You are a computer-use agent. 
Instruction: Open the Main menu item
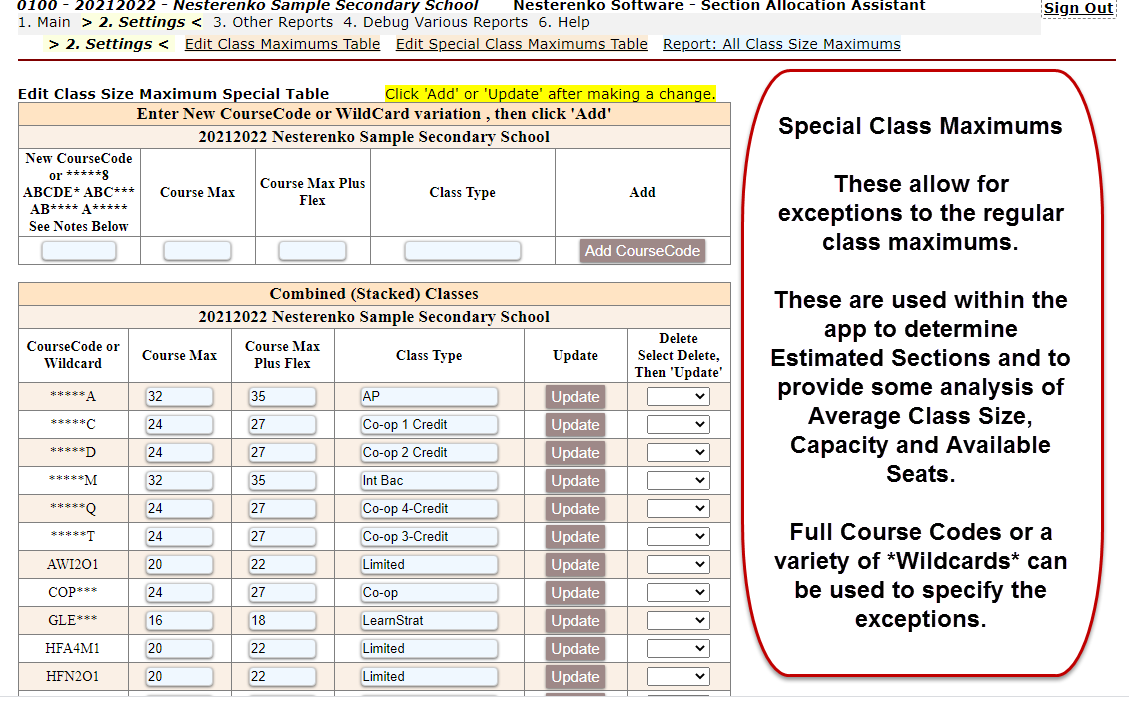point(44,22)
